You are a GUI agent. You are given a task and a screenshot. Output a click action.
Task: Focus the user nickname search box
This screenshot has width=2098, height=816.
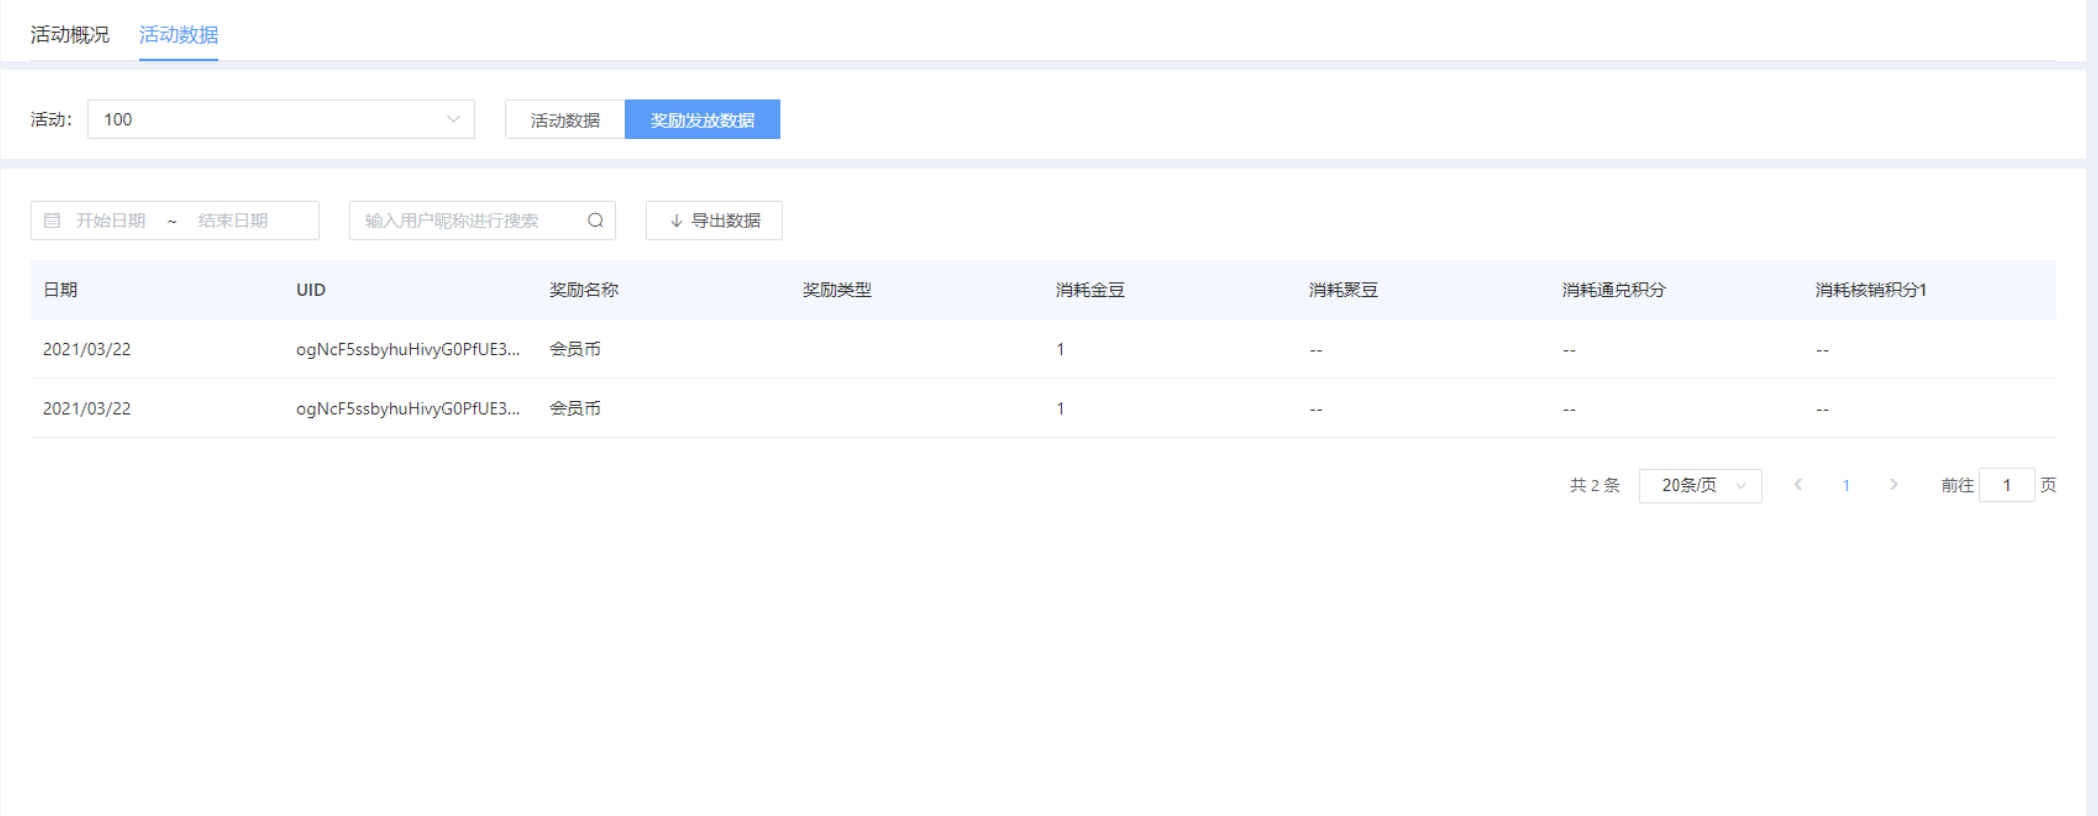(465, 221)
